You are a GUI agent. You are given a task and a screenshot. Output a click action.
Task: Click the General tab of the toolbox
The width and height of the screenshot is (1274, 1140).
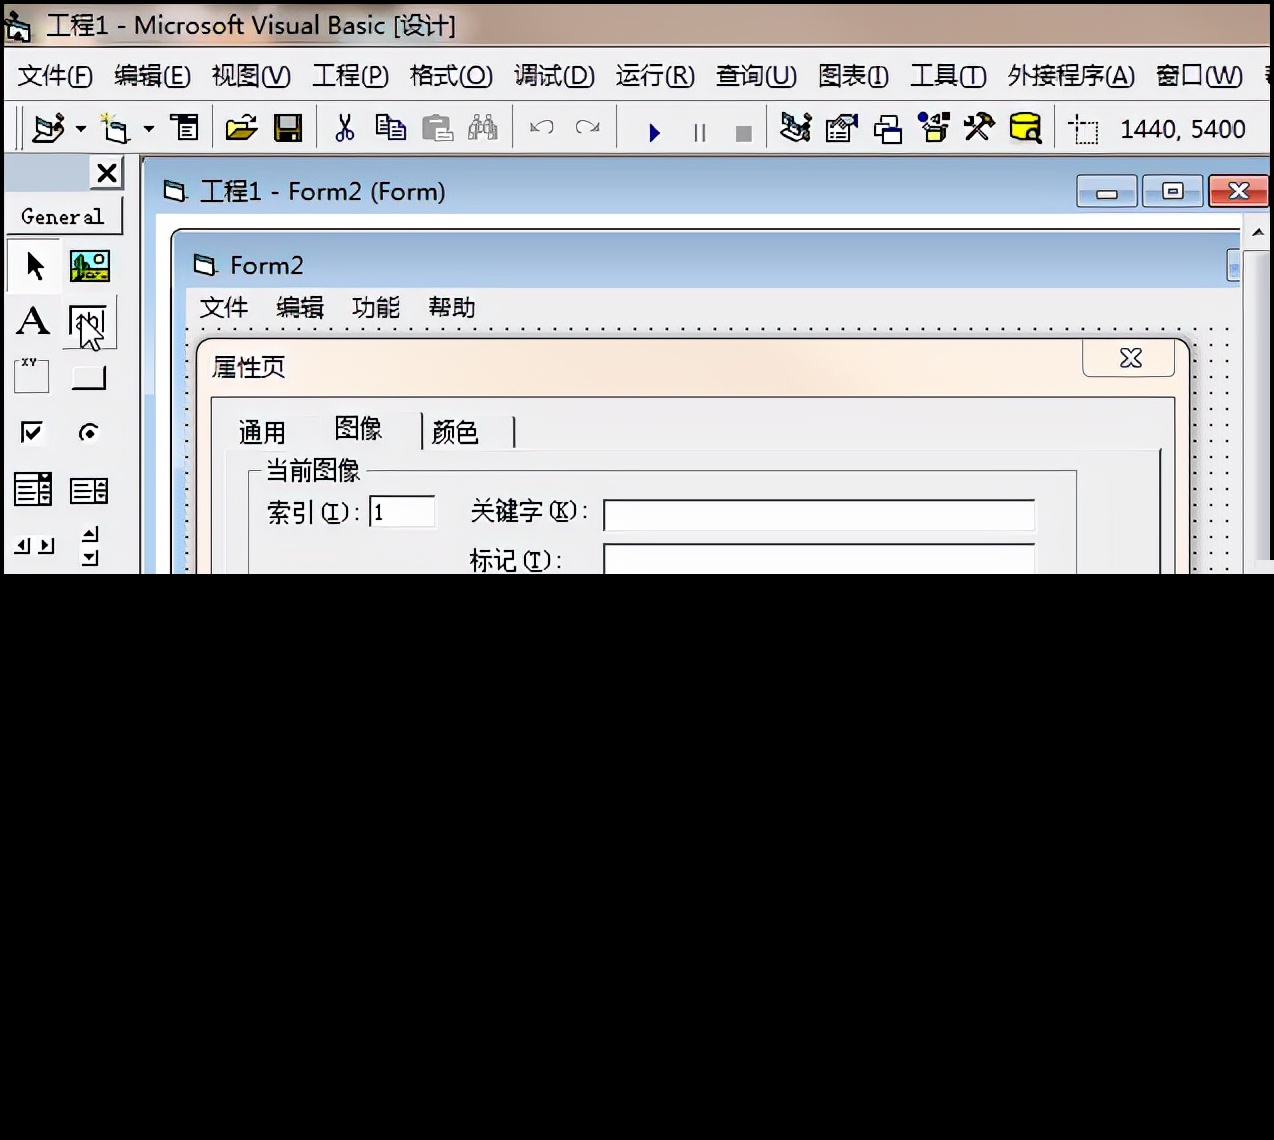pos(63,217)
